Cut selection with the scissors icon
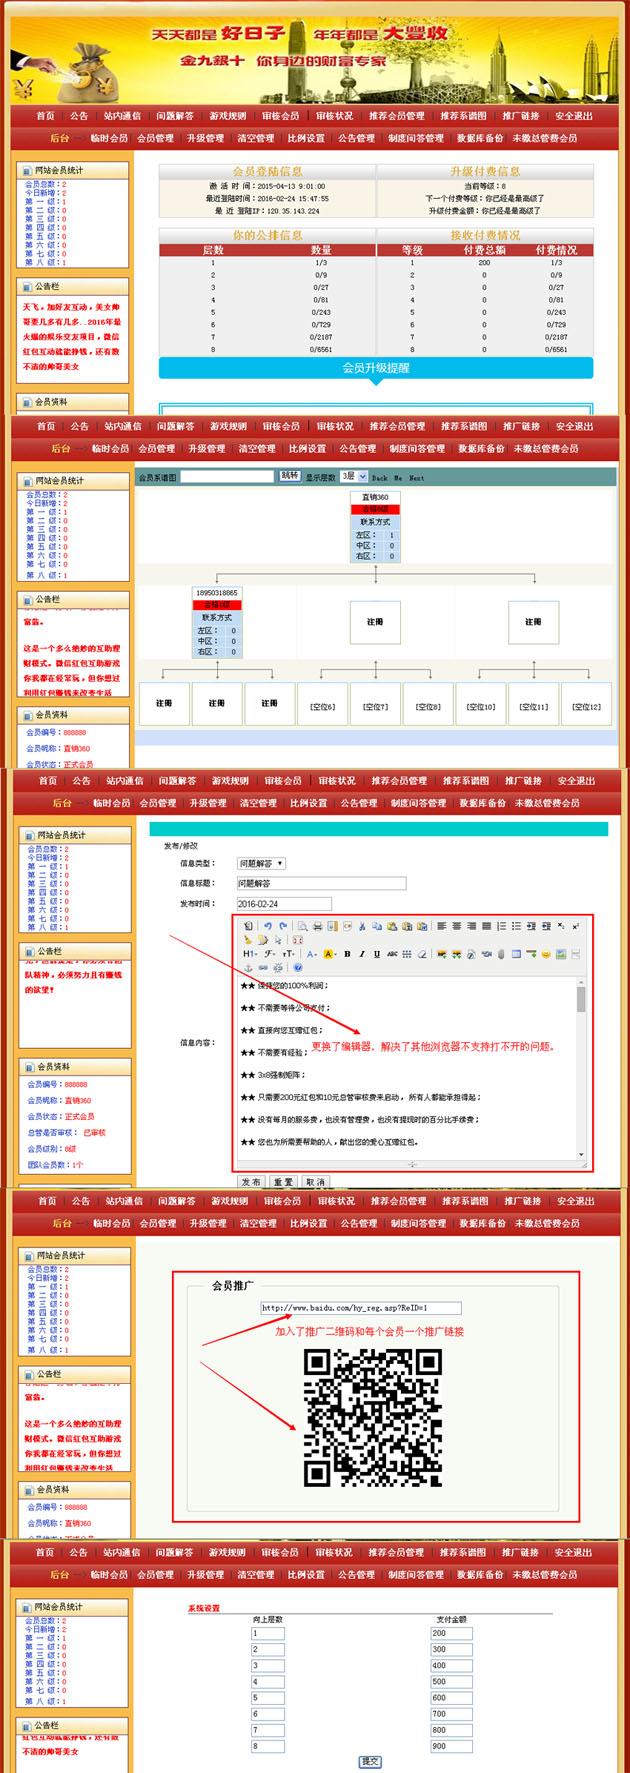Viewport: 630px width, 1773px height. (x=361, y=925)
